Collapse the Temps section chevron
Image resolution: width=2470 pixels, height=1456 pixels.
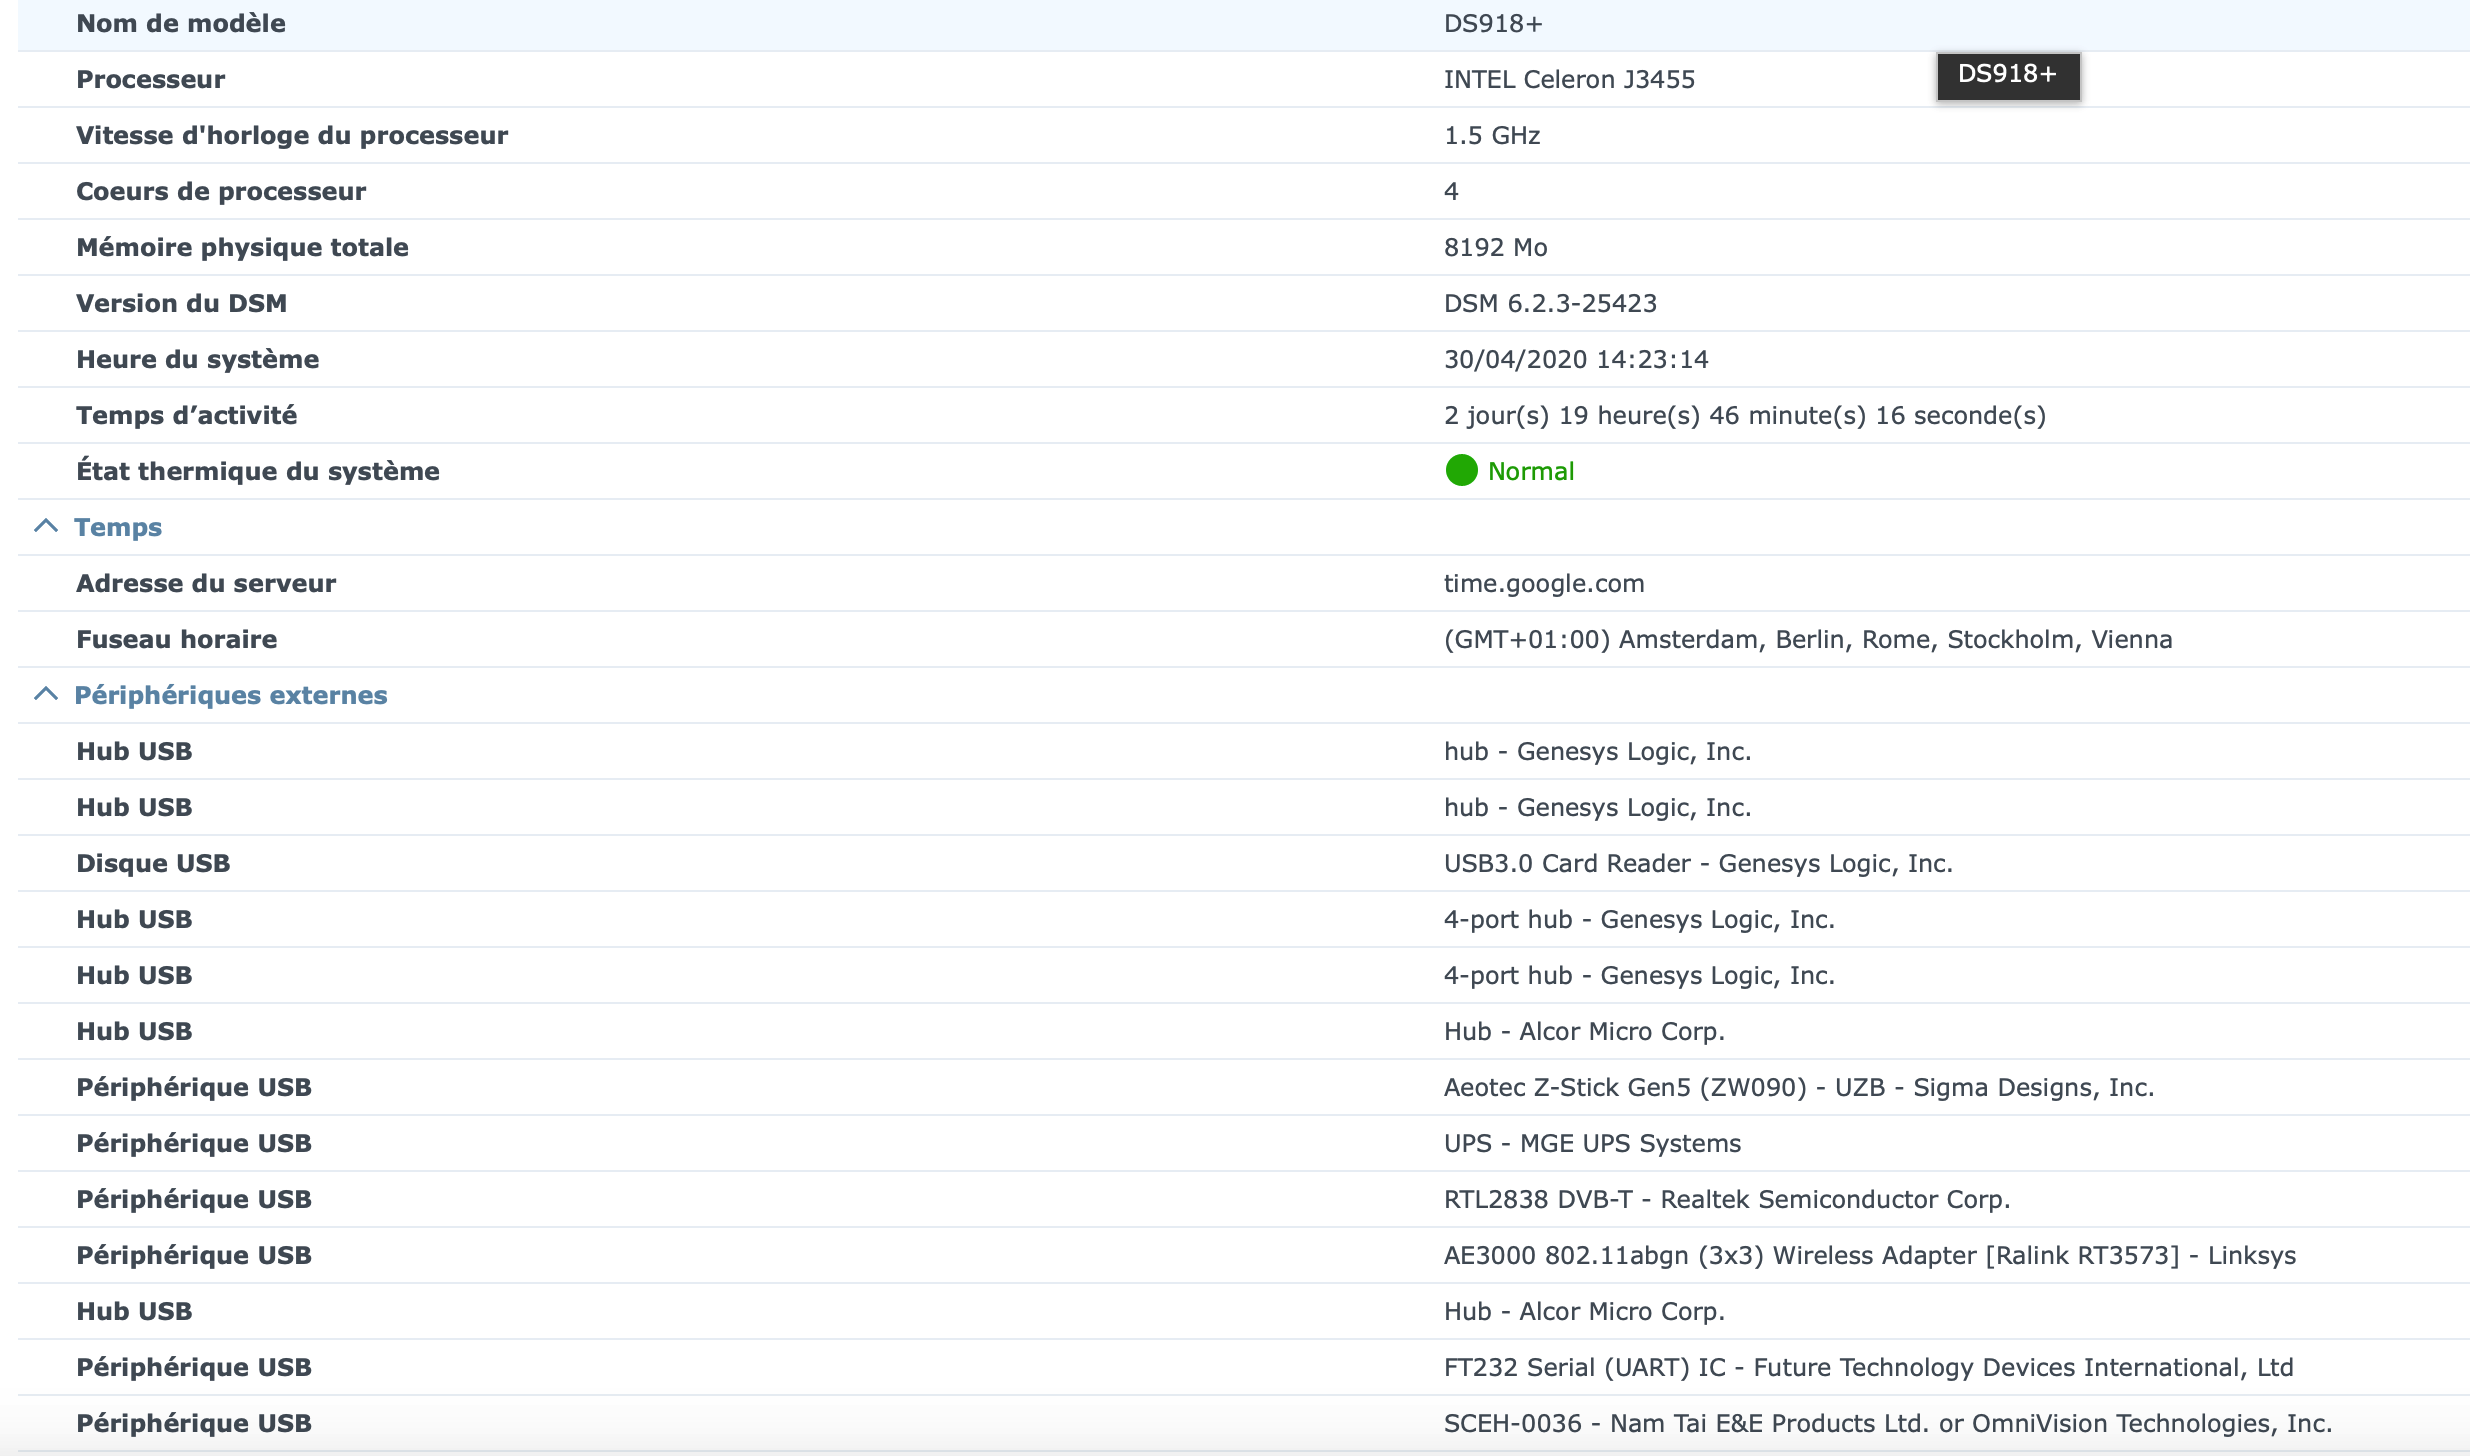pyautogui.click(x=46, y=526)
